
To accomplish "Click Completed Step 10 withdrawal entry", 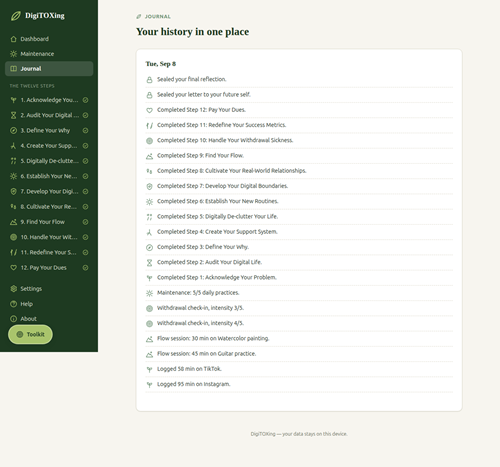I will click(x=299, y=140).
